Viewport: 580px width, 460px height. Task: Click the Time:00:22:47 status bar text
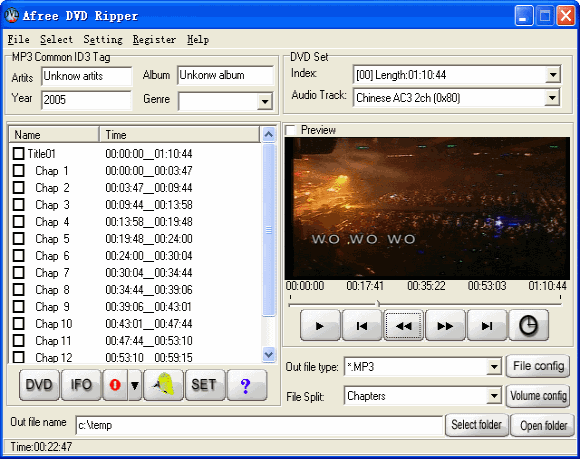coord(41,447)
